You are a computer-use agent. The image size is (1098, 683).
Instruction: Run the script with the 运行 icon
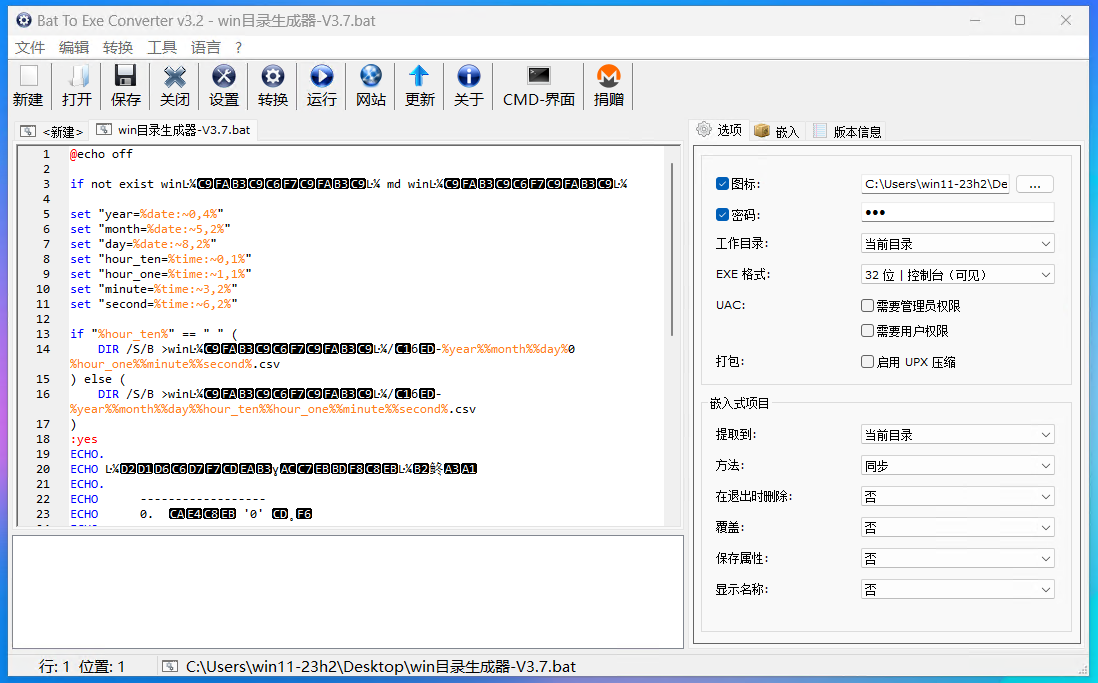322,76
